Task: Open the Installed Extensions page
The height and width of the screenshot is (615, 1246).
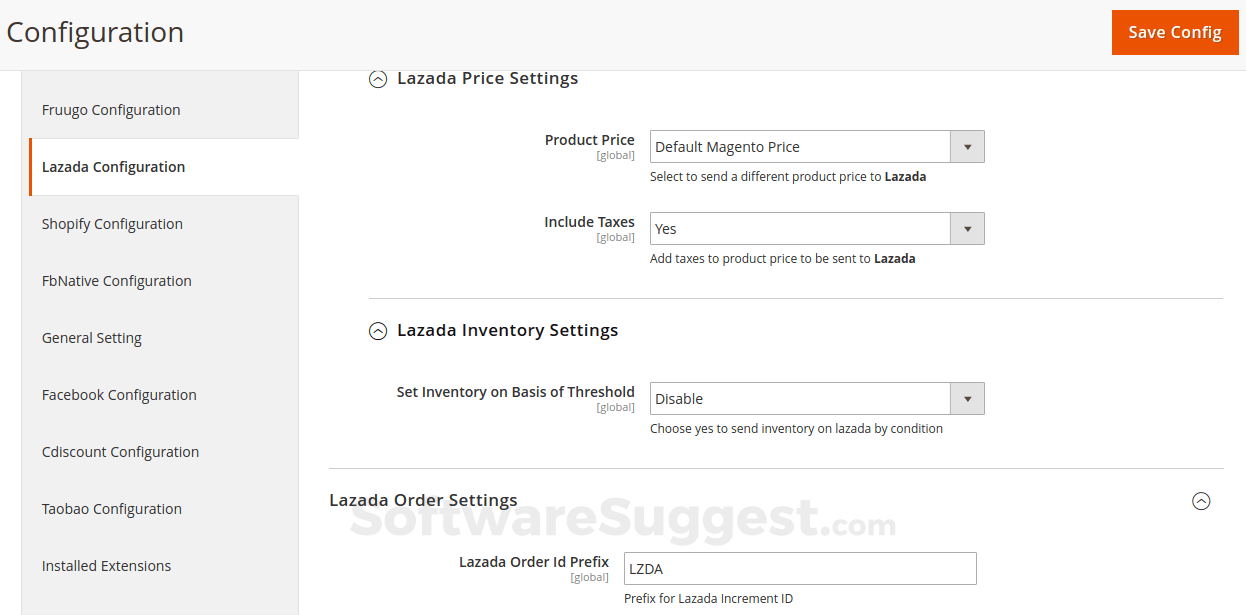Action: 106,565
